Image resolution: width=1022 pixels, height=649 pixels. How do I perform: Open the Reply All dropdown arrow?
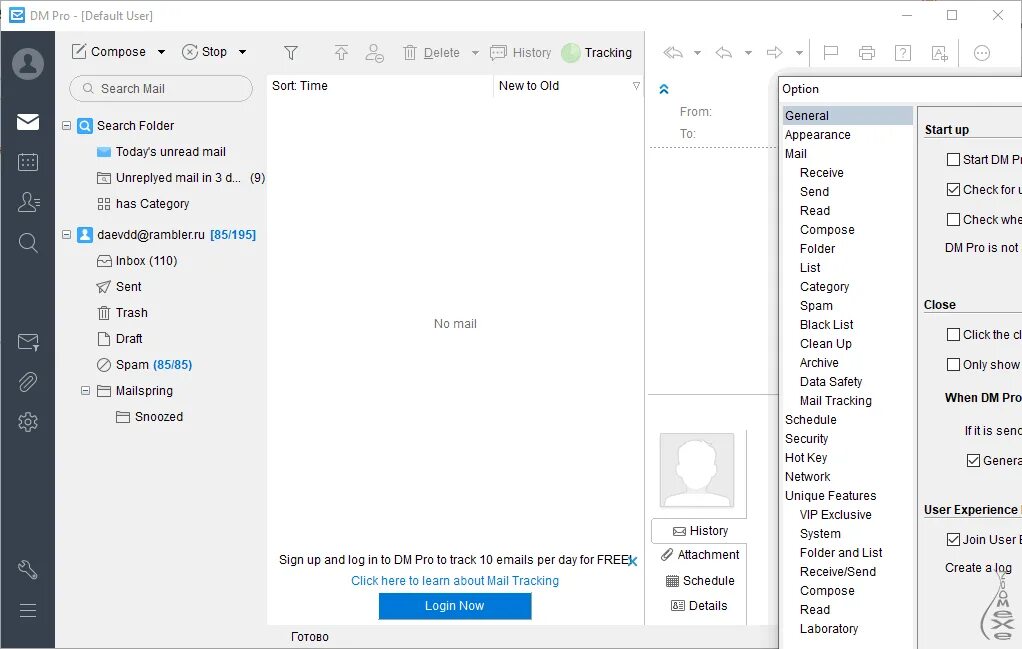(697, 53)
